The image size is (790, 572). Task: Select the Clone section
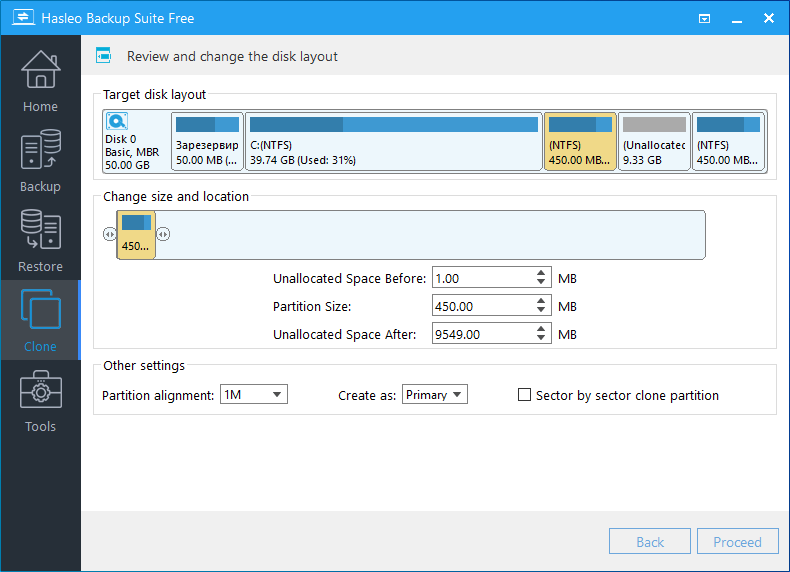tap(40, 321)
